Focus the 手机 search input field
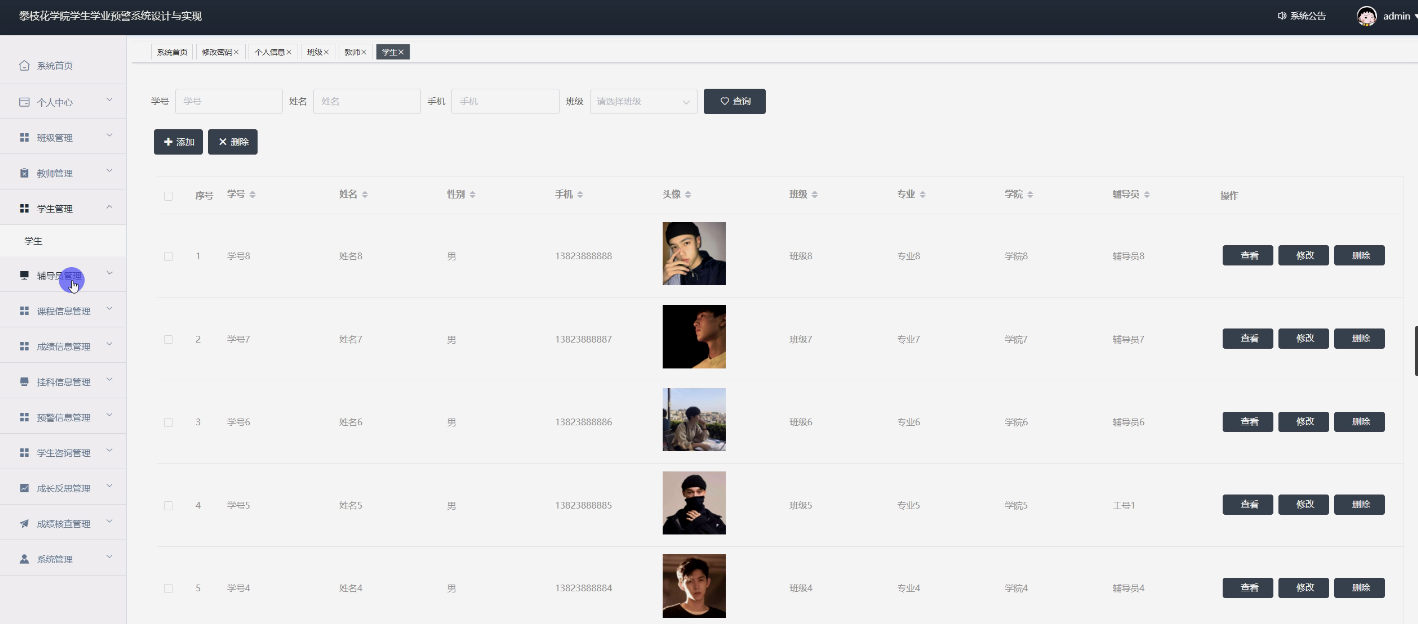1418x624 pixels. tap(505, 101)
